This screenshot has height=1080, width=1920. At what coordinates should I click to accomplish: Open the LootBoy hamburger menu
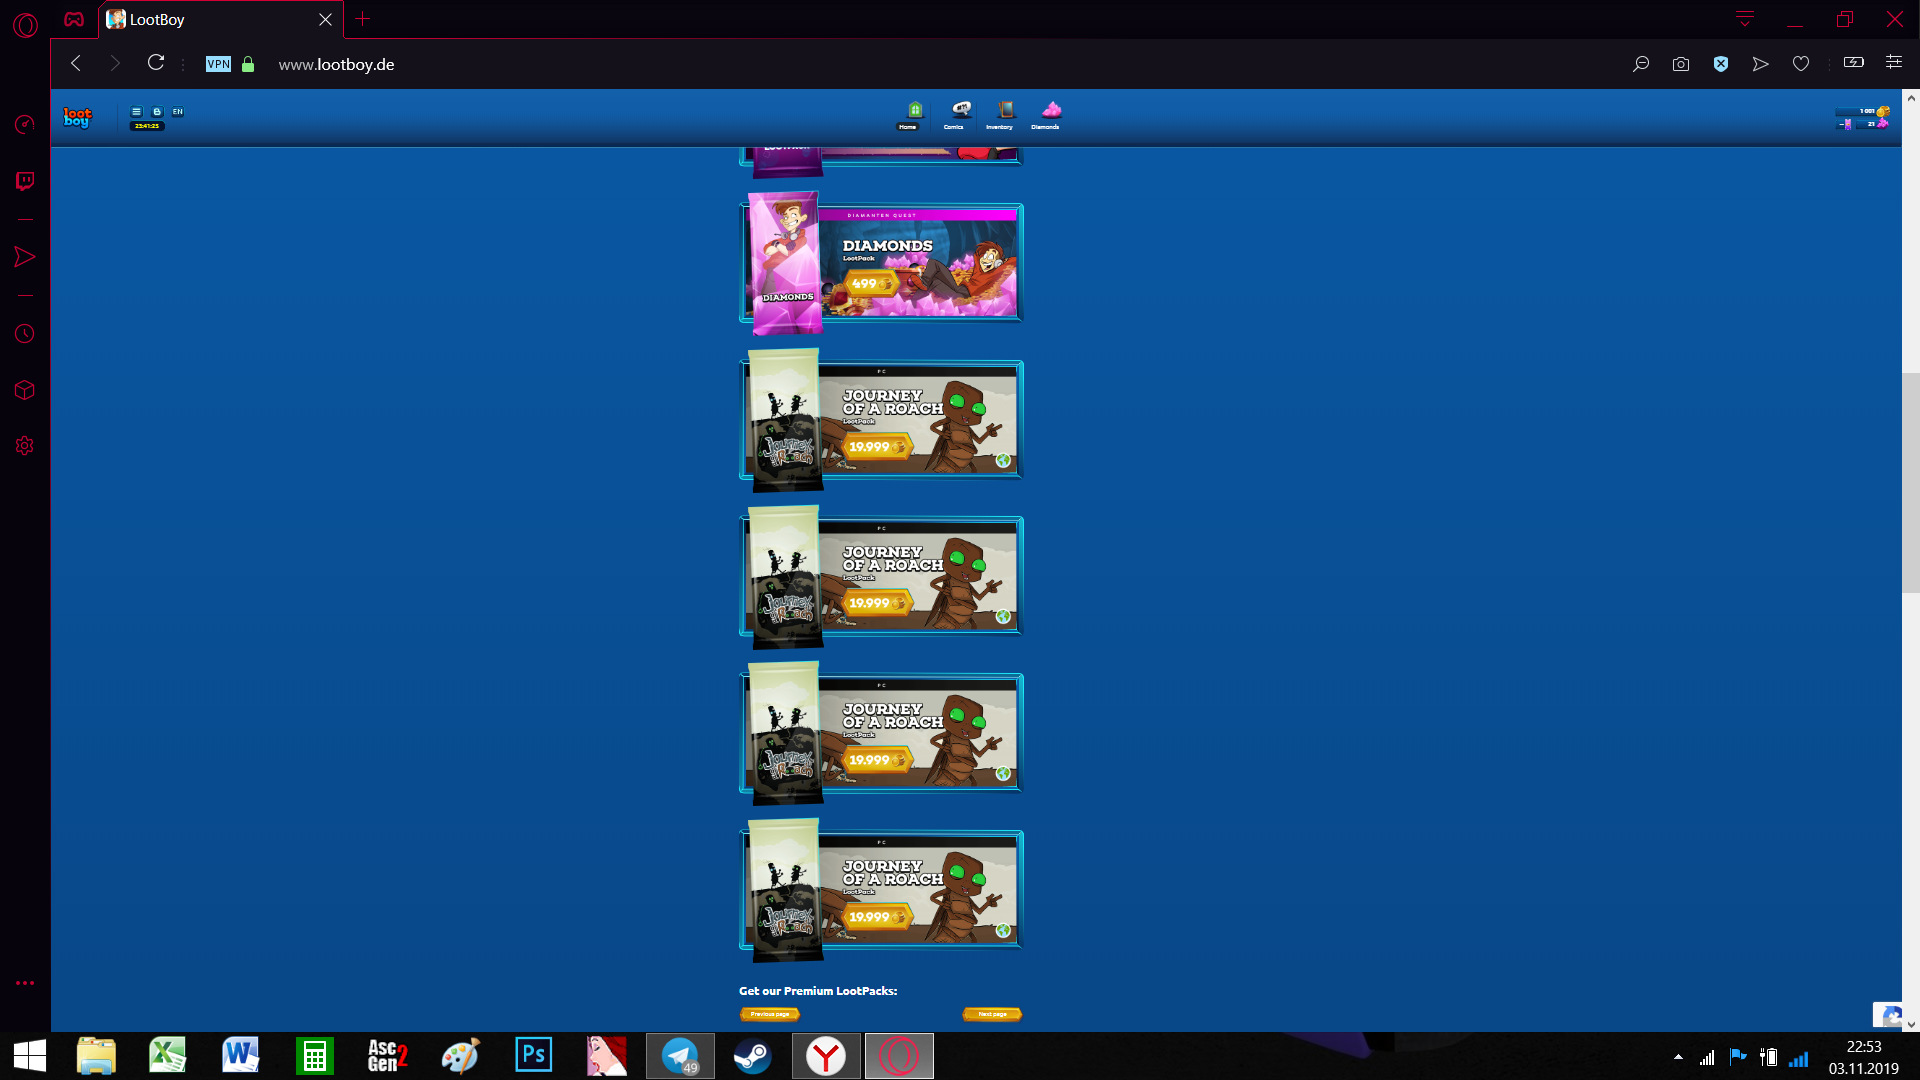[137, 112]
